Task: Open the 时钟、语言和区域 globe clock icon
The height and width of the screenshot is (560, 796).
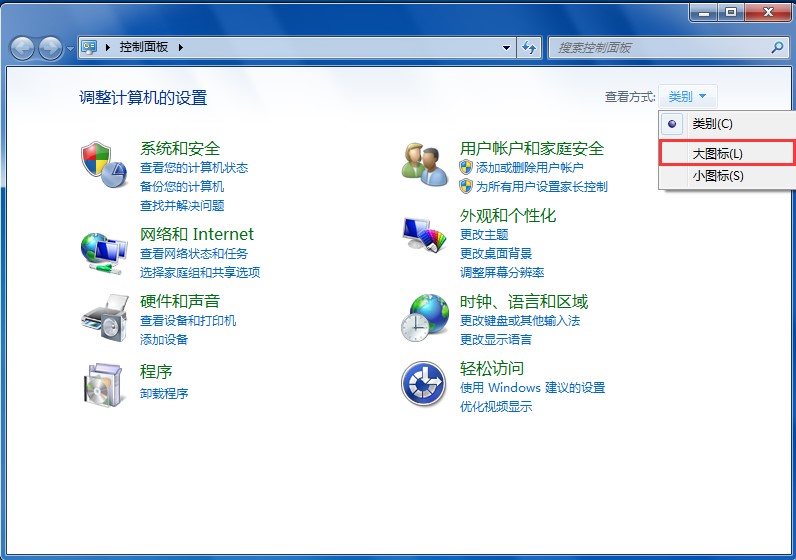Action: [425, 318]
